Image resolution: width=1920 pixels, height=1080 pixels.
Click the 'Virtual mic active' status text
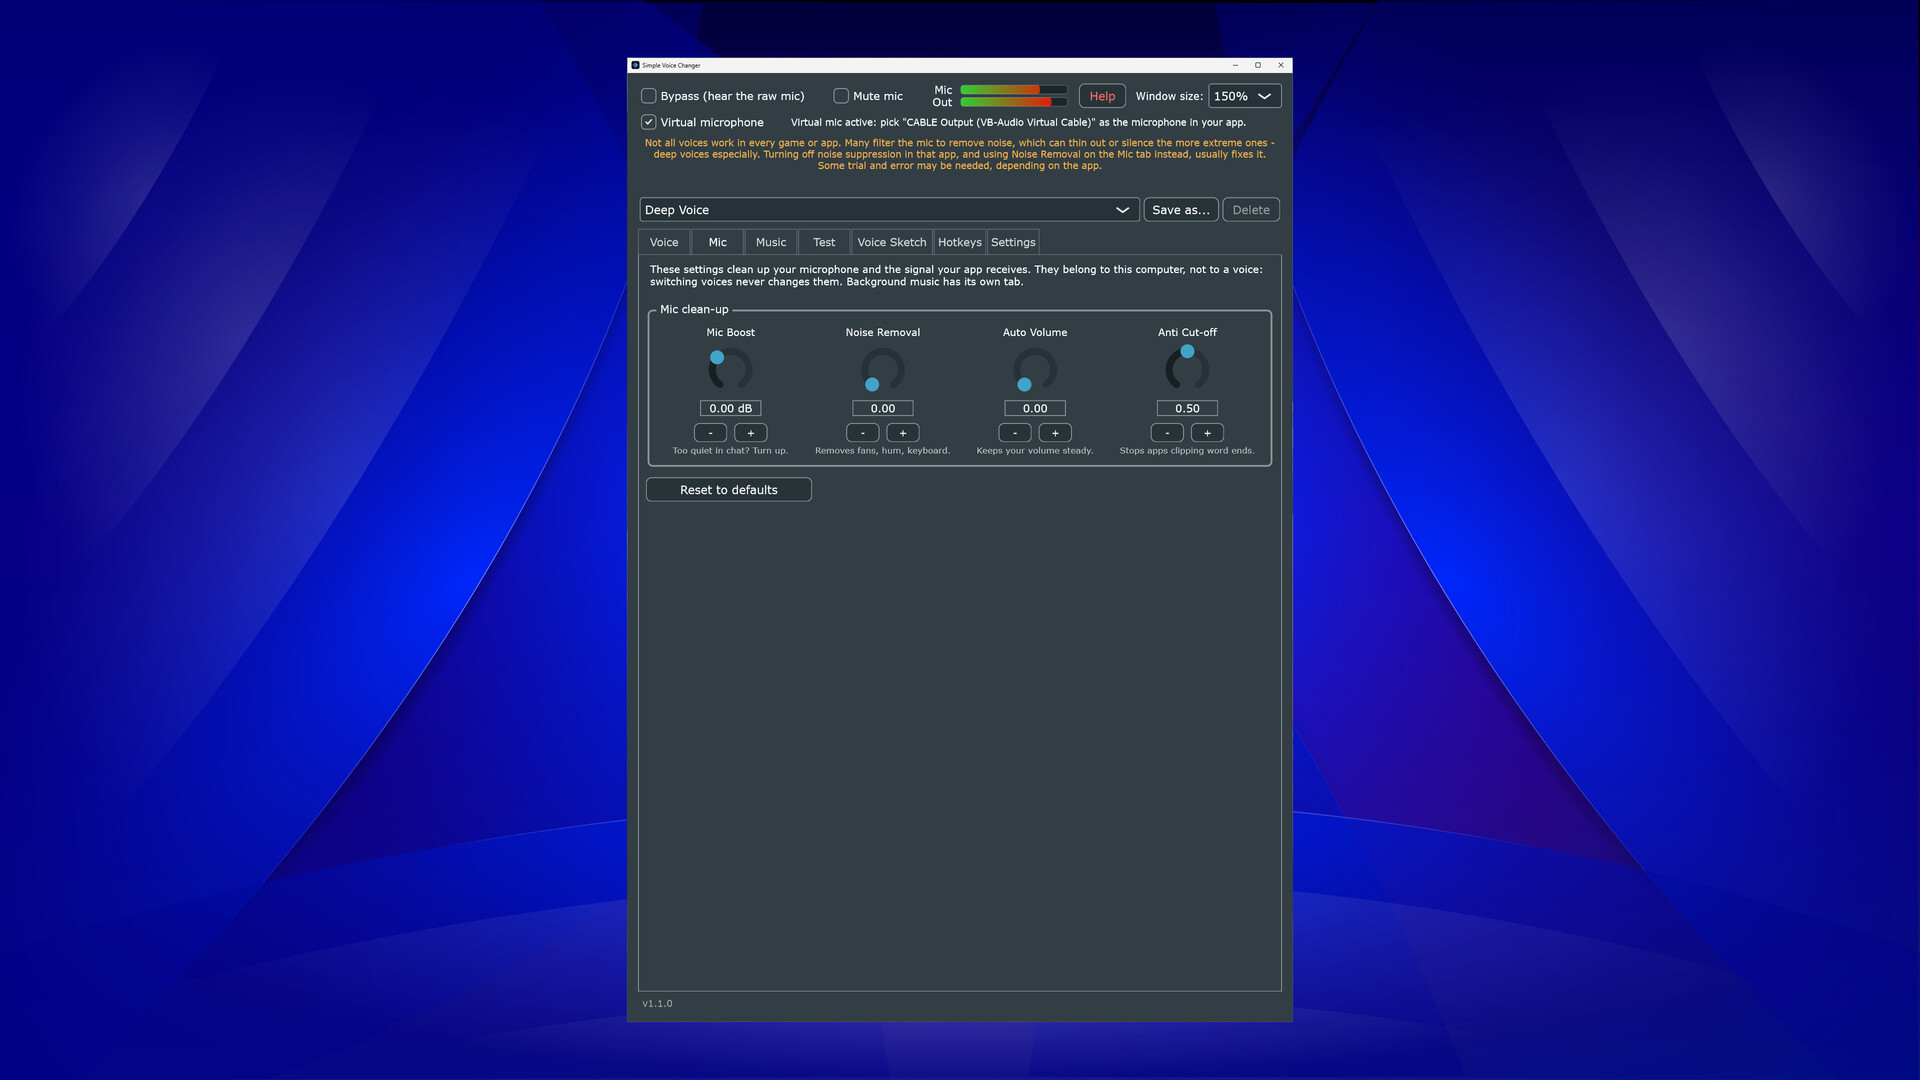pyautogui.click(x=1018, y=122)
